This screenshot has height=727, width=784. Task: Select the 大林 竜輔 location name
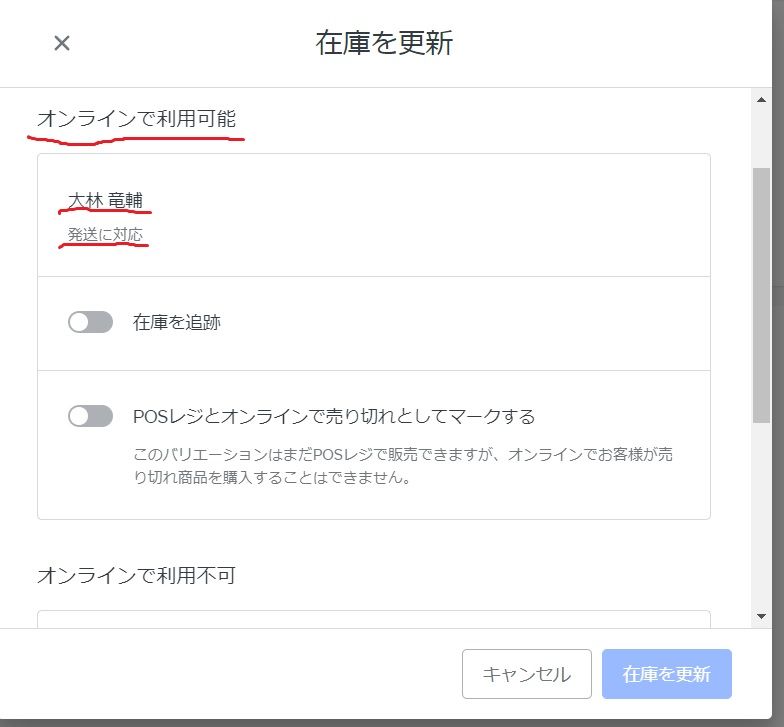105,201
